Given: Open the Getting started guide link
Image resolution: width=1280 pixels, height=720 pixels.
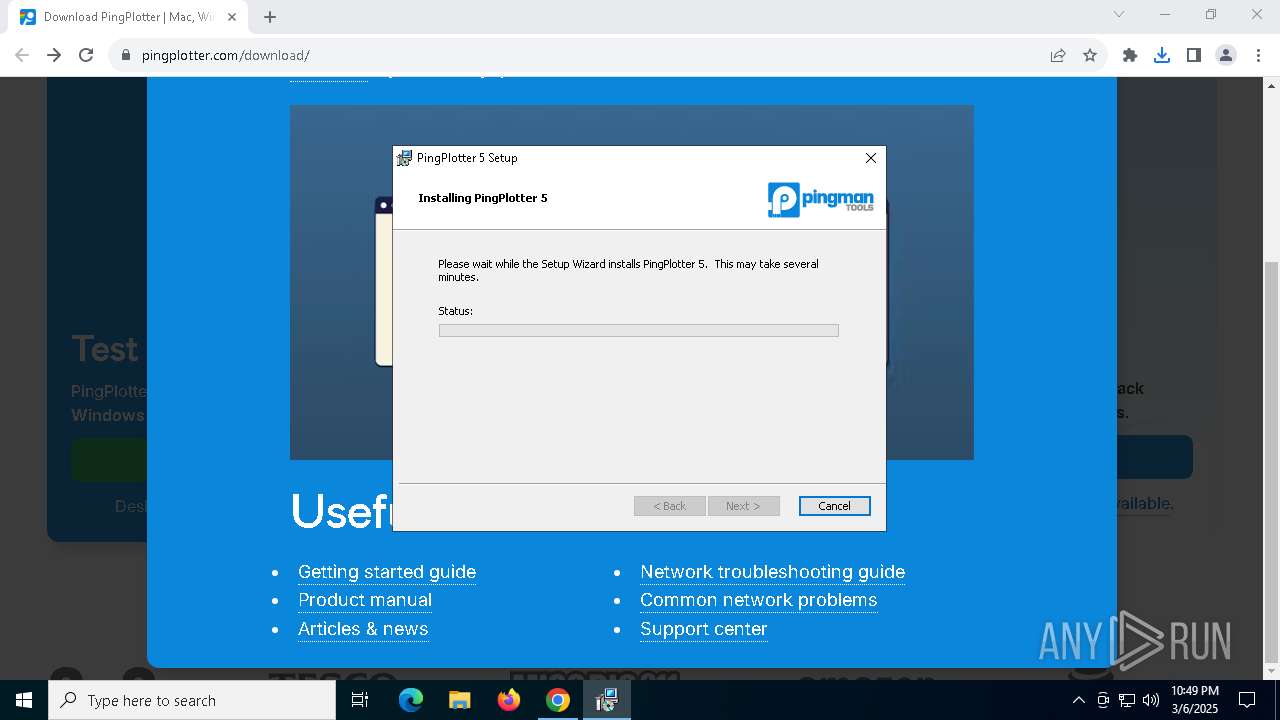Looking at the screenshot, I should 387,572.
